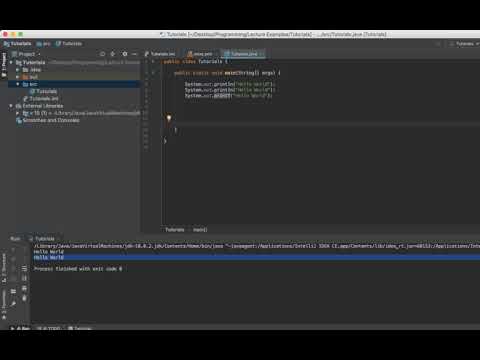This screenshot has height=360, width=480.
Task: Open the 4: Run tool window button
Action: click(20, 328)
